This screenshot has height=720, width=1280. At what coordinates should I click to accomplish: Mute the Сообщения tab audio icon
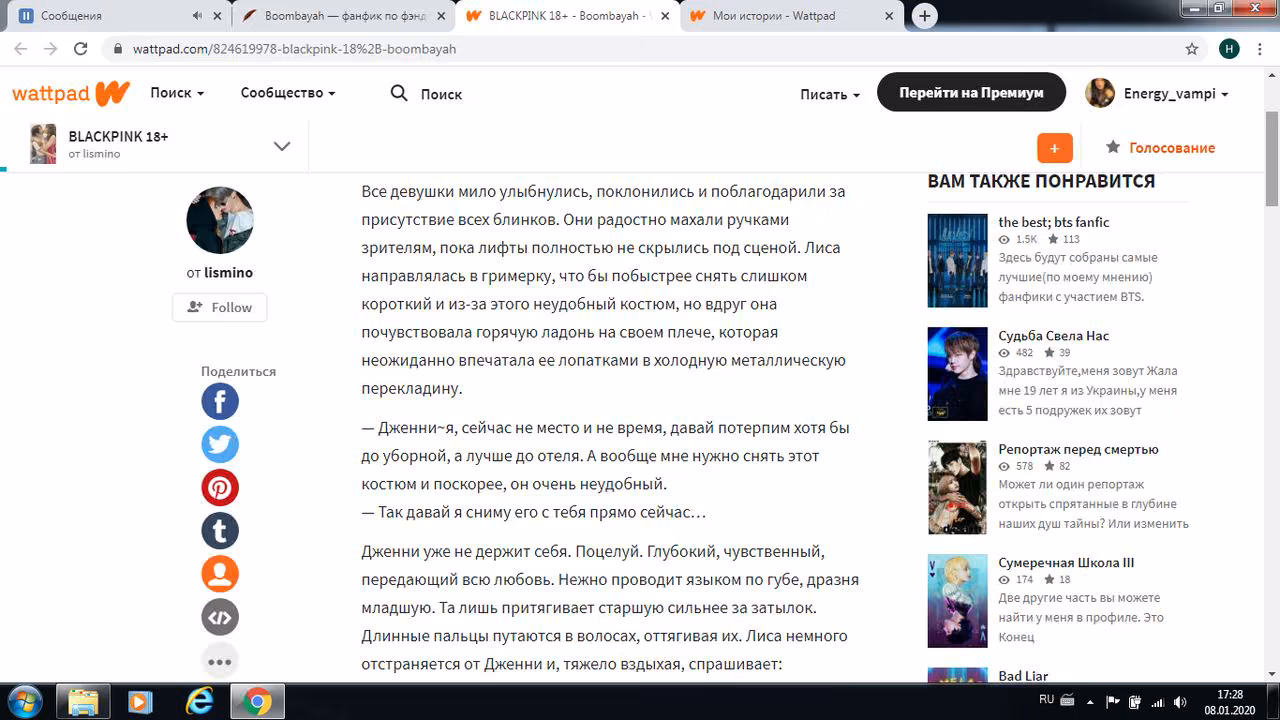coord(197,16)
